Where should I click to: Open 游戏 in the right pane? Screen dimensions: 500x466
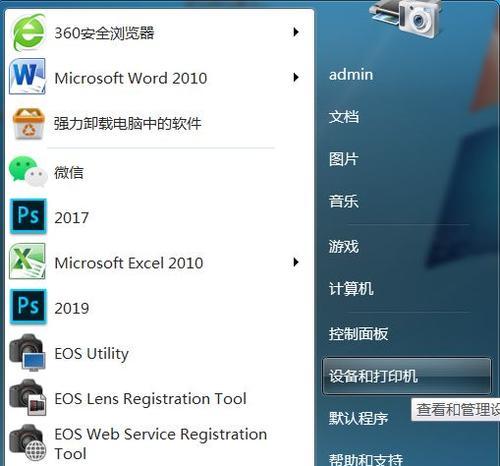pos(344,247)
